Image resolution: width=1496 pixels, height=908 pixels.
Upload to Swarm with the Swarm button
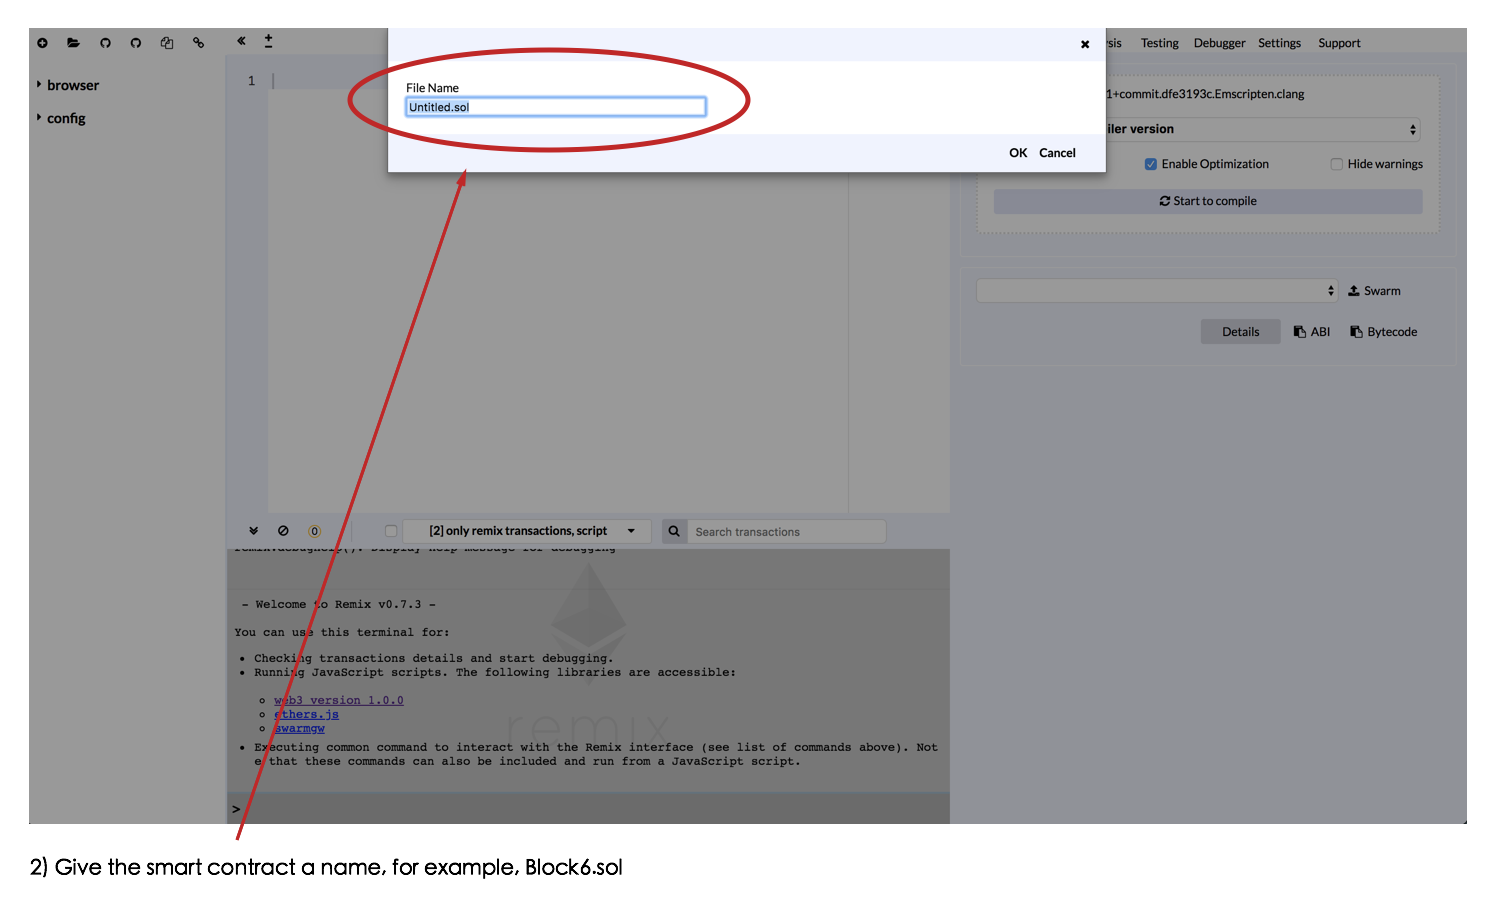(x=1374, y=291)
